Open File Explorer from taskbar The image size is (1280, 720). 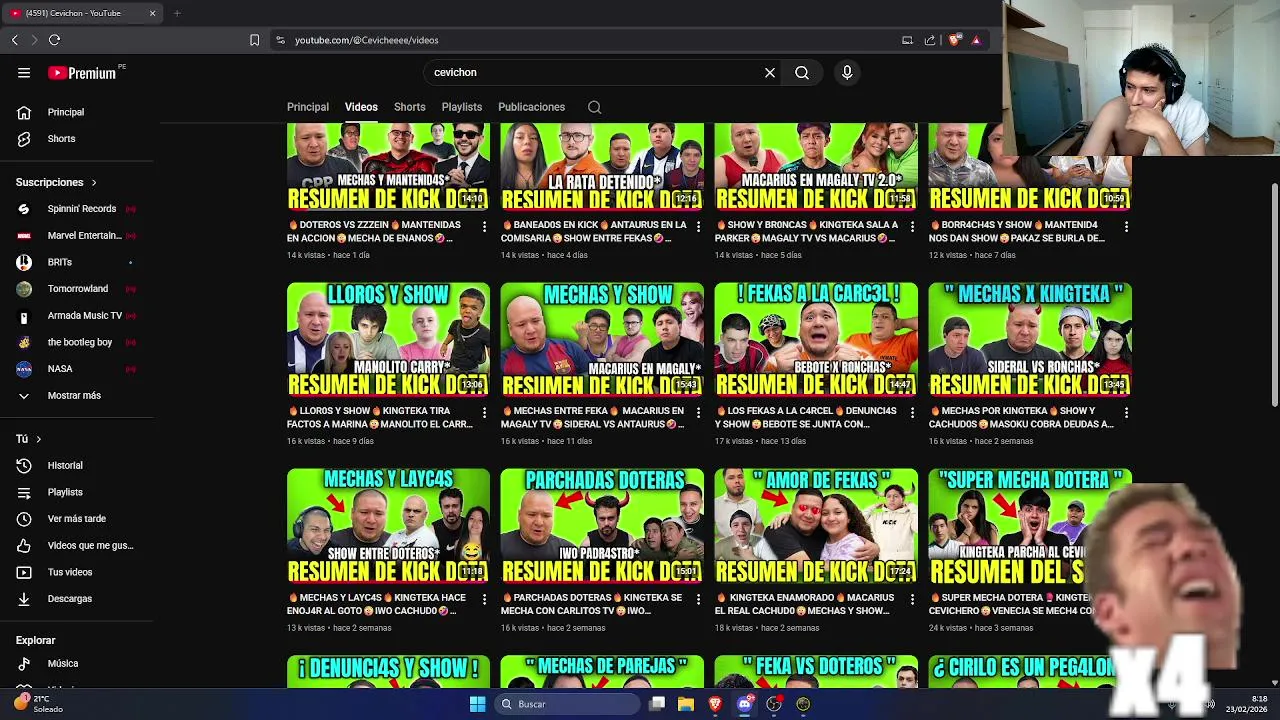686,704
